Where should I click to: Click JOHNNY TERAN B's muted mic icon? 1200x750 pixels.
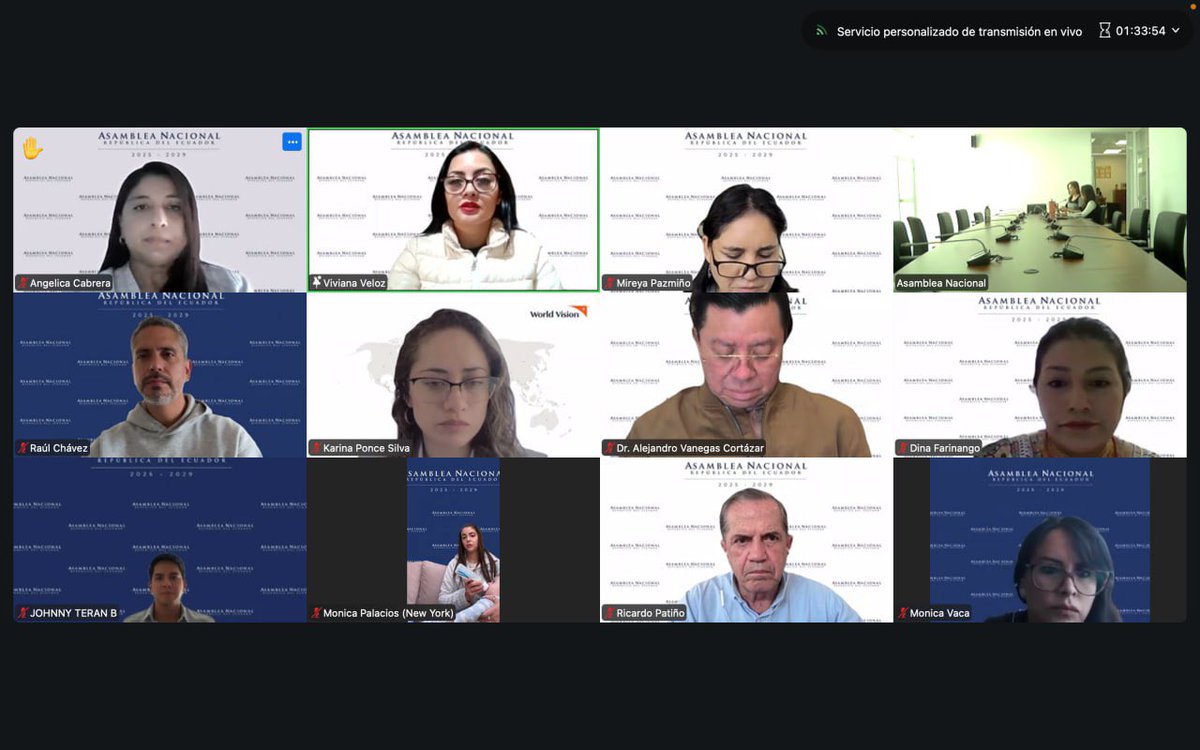22,613
